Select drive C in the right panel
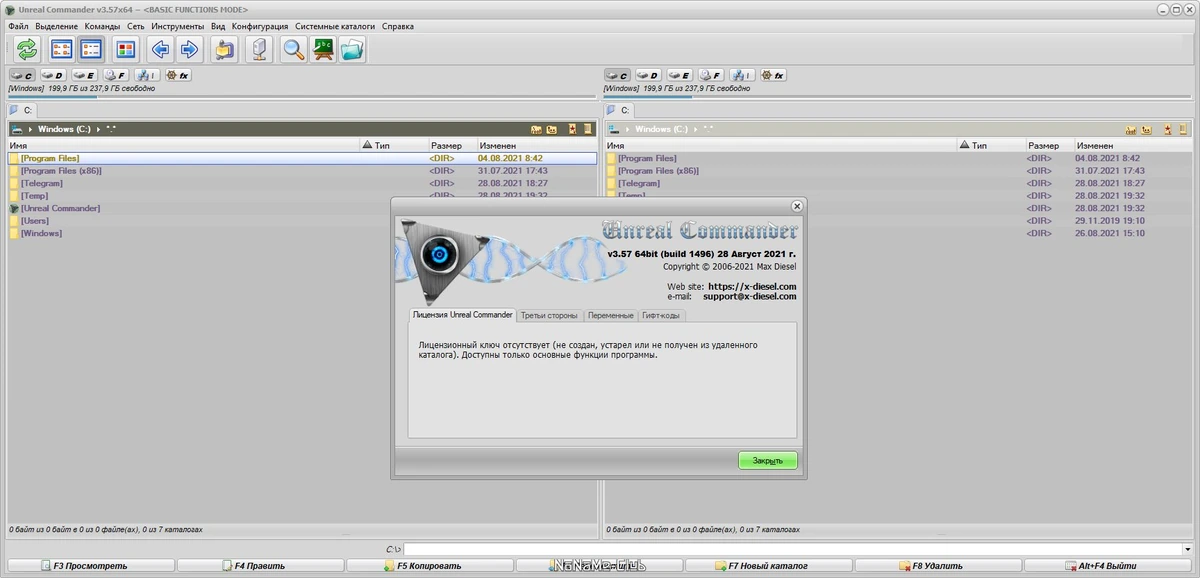 [617, 75]
